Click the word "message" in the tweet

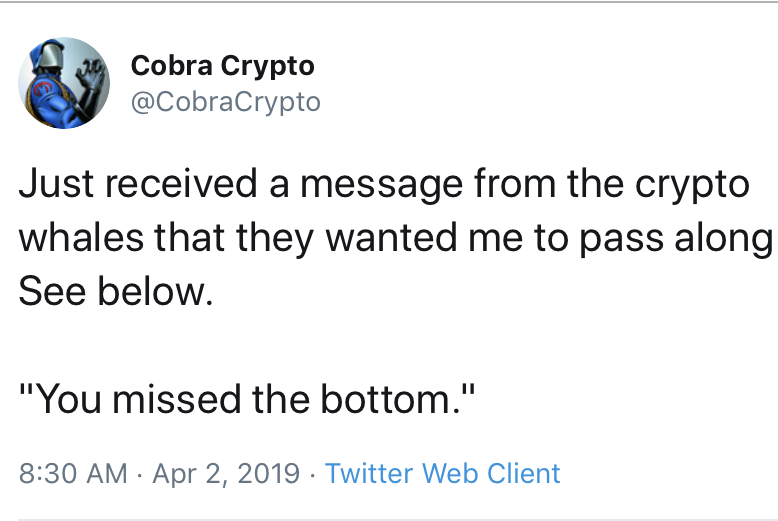click(x=382, y=185)
